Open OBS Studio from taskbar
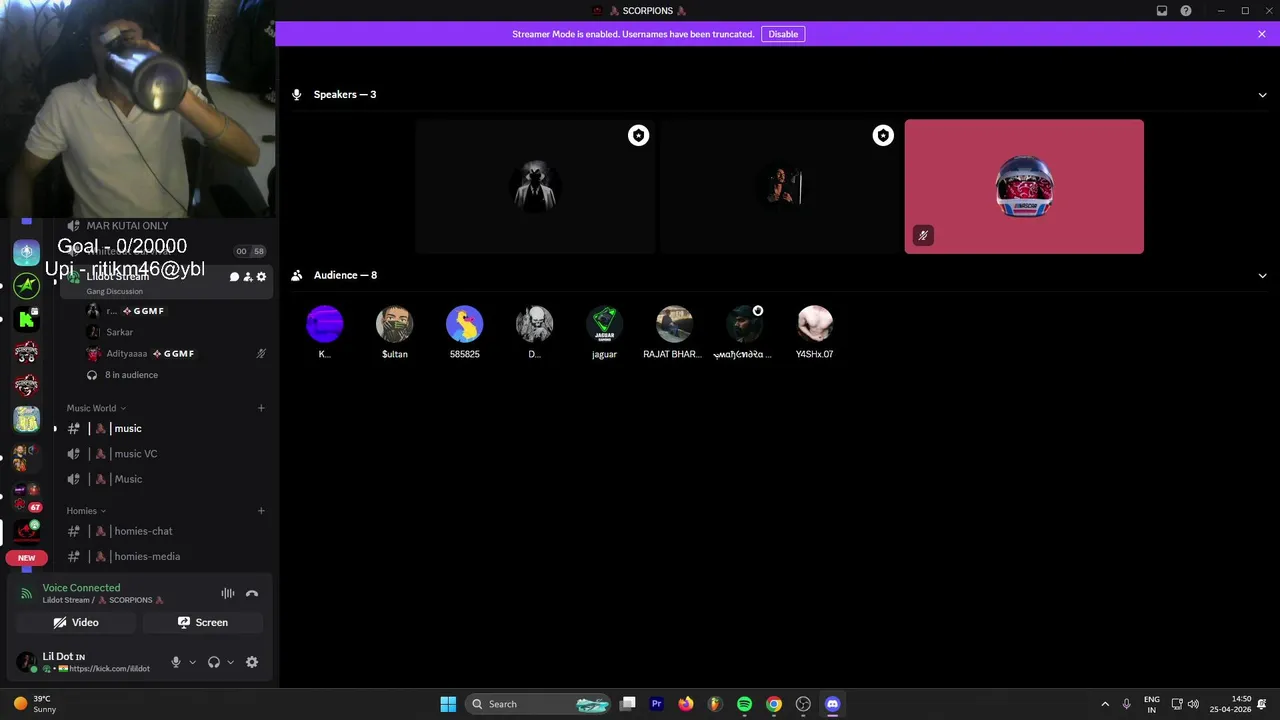Viewport: 1280px width, 720px height. tap(803, 704)
